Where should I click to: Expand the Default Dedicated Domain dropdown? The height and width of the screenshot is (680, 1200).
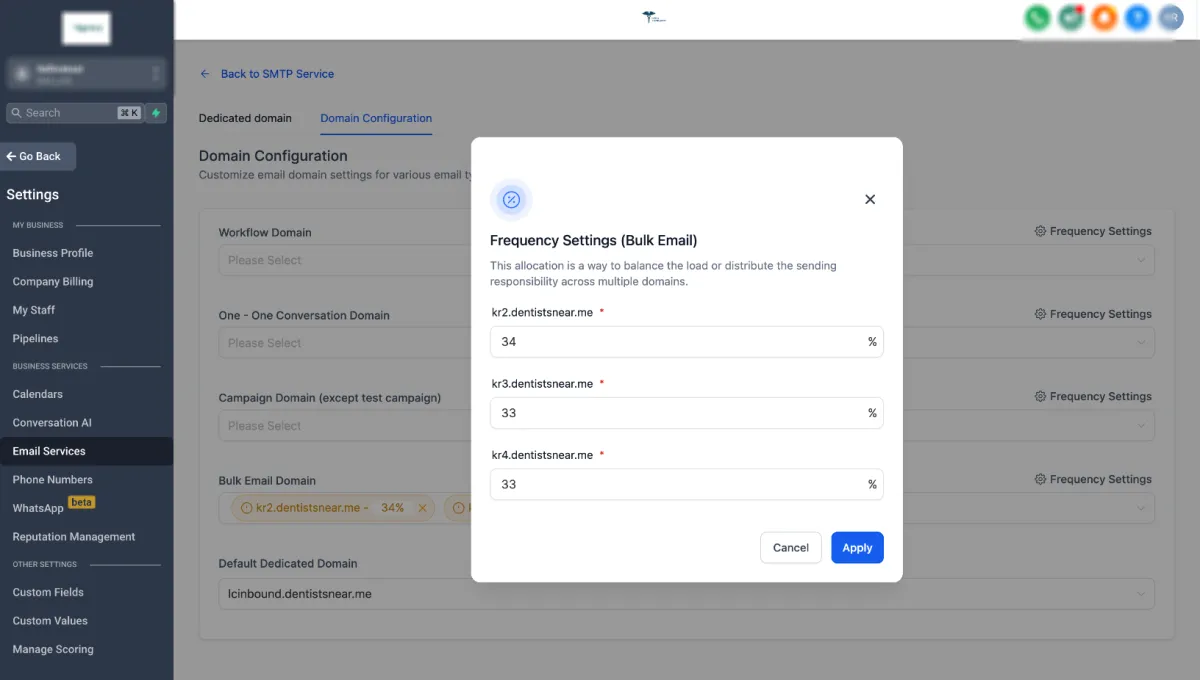pos(1142,594)
